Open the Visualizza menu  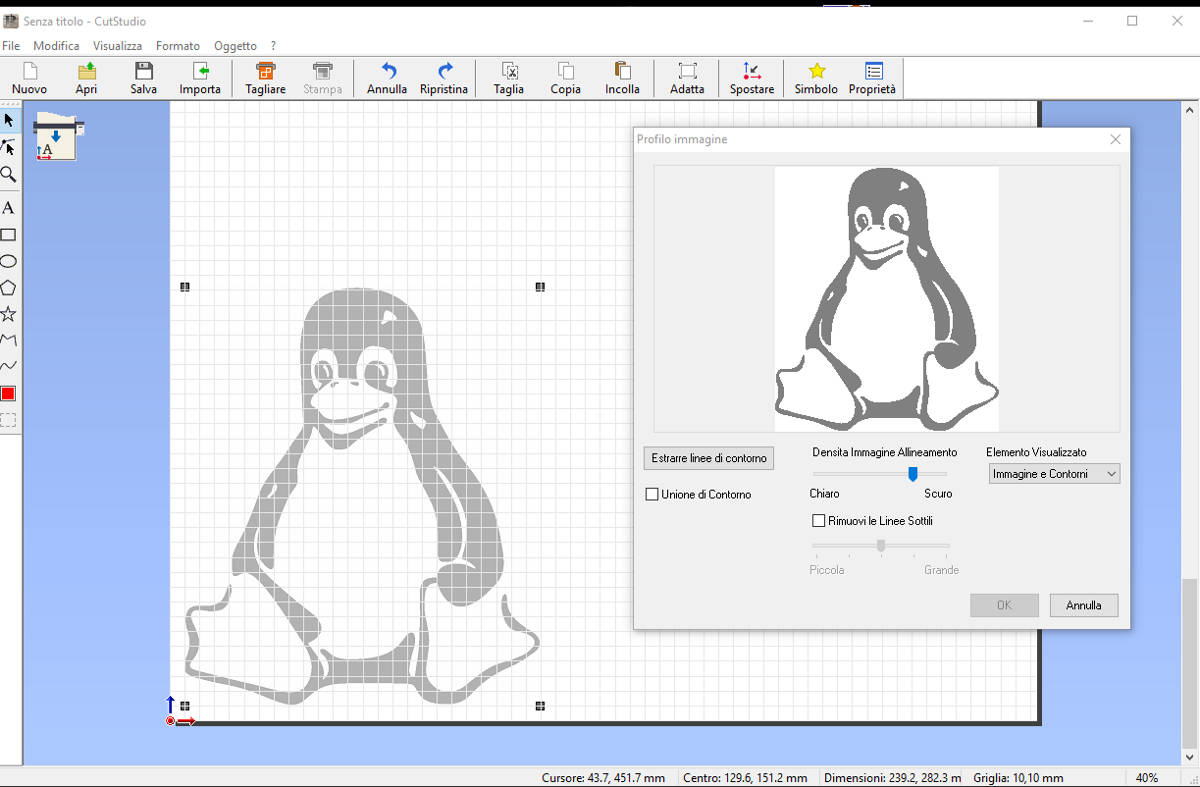click(118, 46)
